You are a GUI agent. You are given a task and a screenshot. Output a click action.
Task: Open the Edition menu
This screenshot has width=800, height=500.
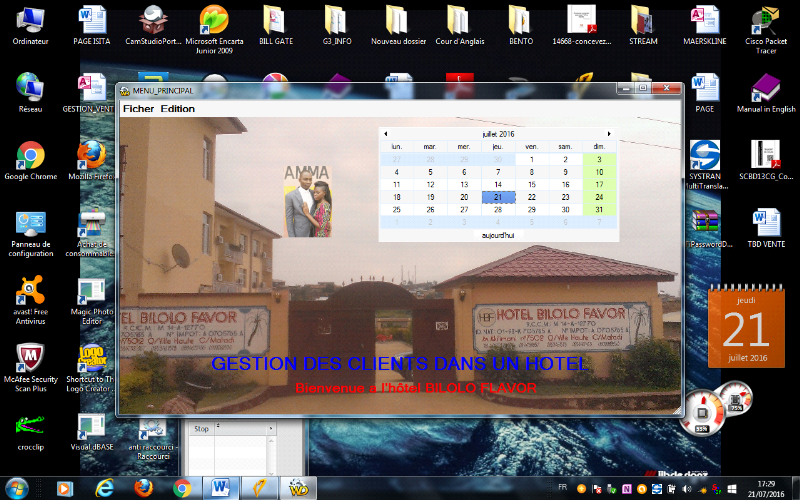point(178,109)
